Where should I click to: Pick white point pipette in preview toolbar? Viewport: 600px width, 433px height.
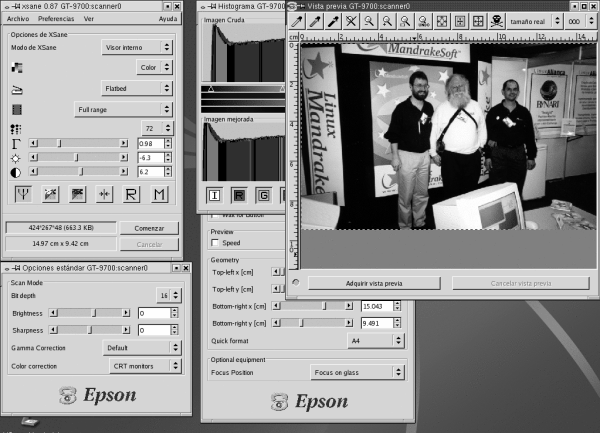click(x=297, y=21)
